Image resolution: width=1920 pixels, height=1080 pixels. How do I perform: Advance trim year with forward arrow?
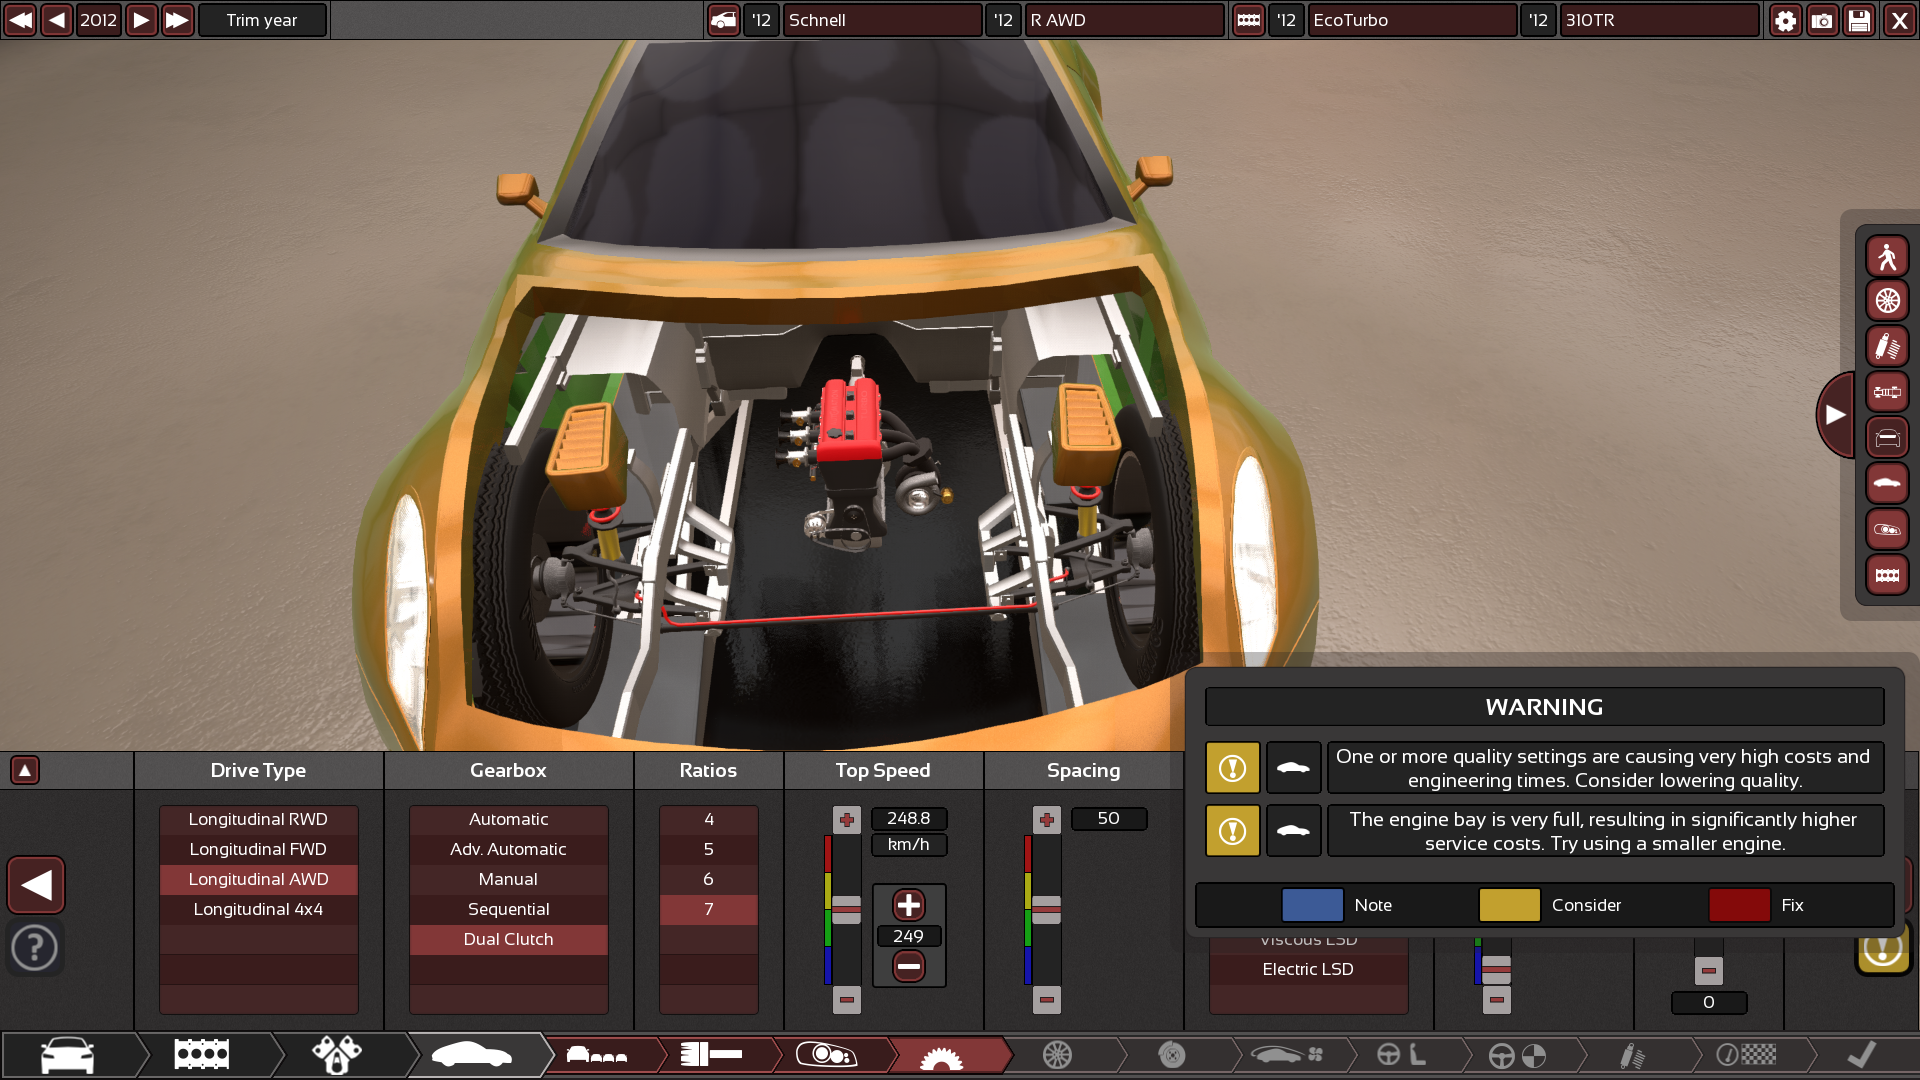pos(141,20)
